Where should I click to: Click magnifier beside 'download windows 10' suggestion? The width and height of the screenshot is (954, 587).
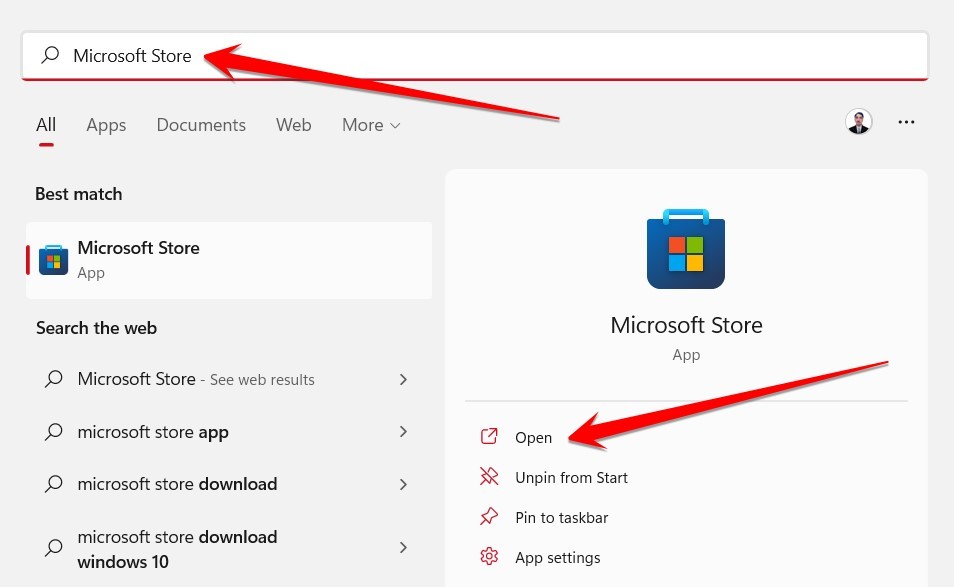(54, 548)
